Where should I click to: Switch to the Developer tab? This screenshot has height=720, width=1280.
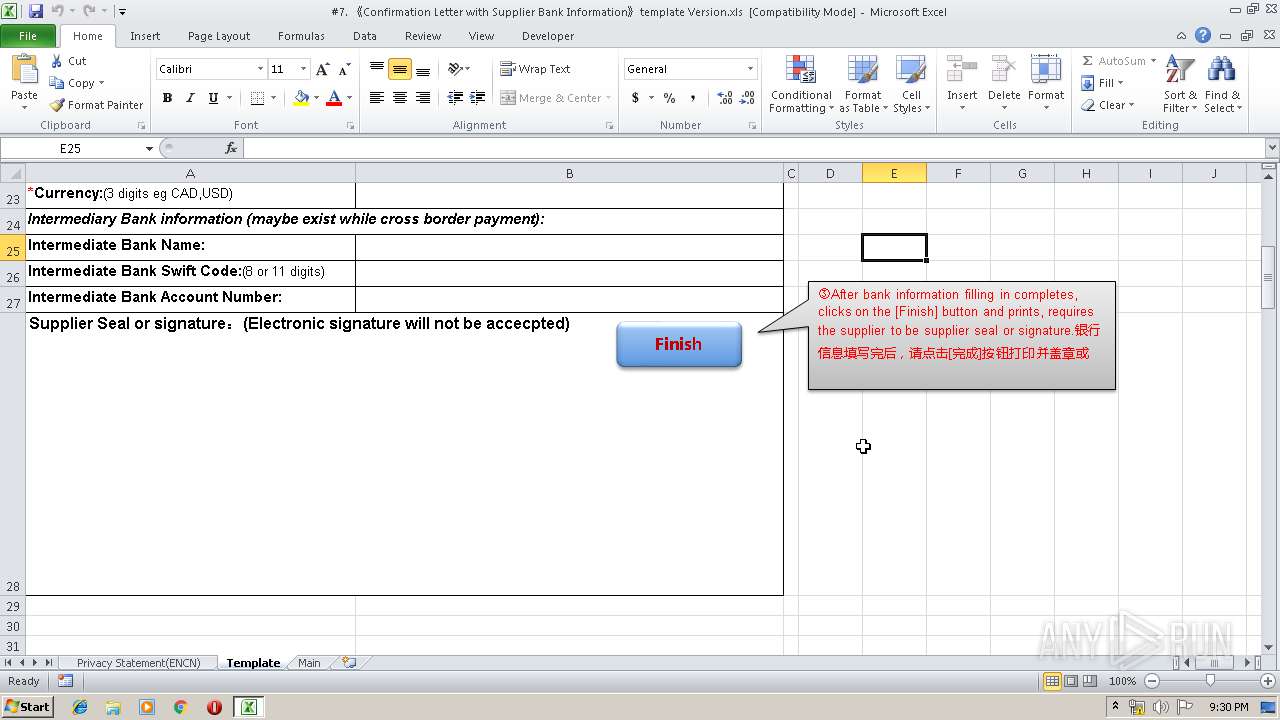tap(548, 36)
